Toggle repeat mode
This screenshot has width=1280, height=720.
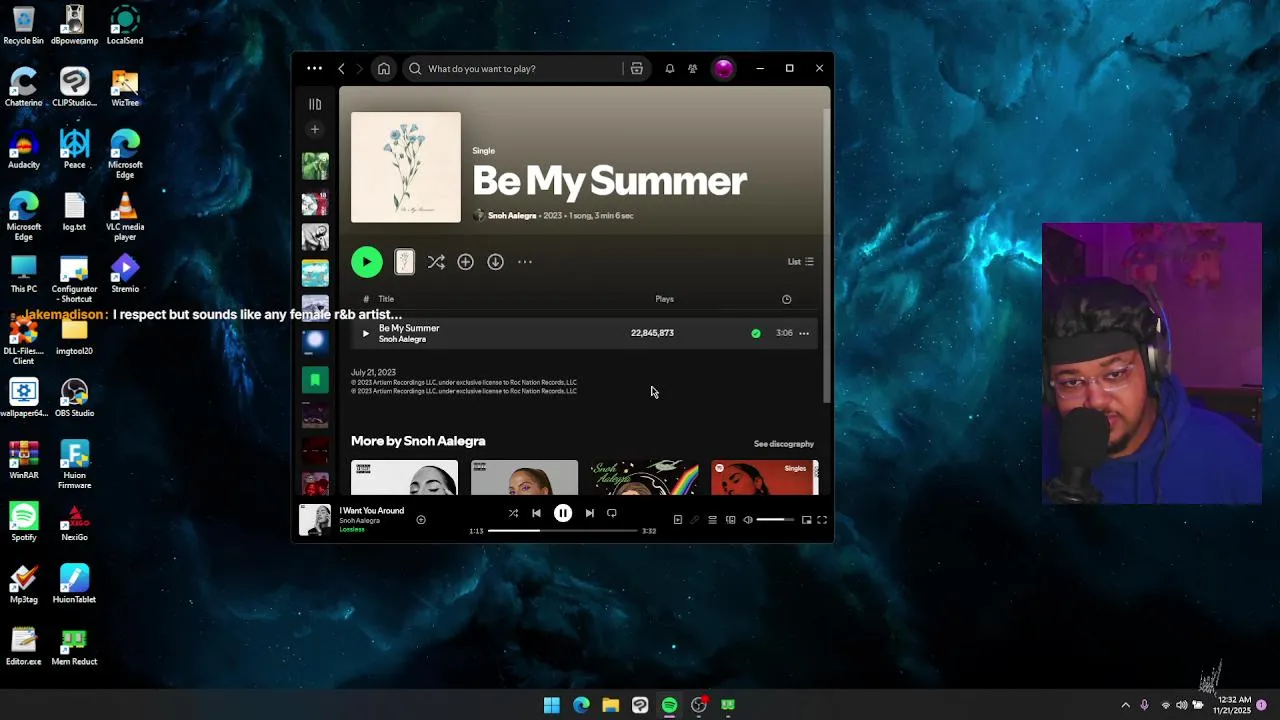(x=612, y=513)
